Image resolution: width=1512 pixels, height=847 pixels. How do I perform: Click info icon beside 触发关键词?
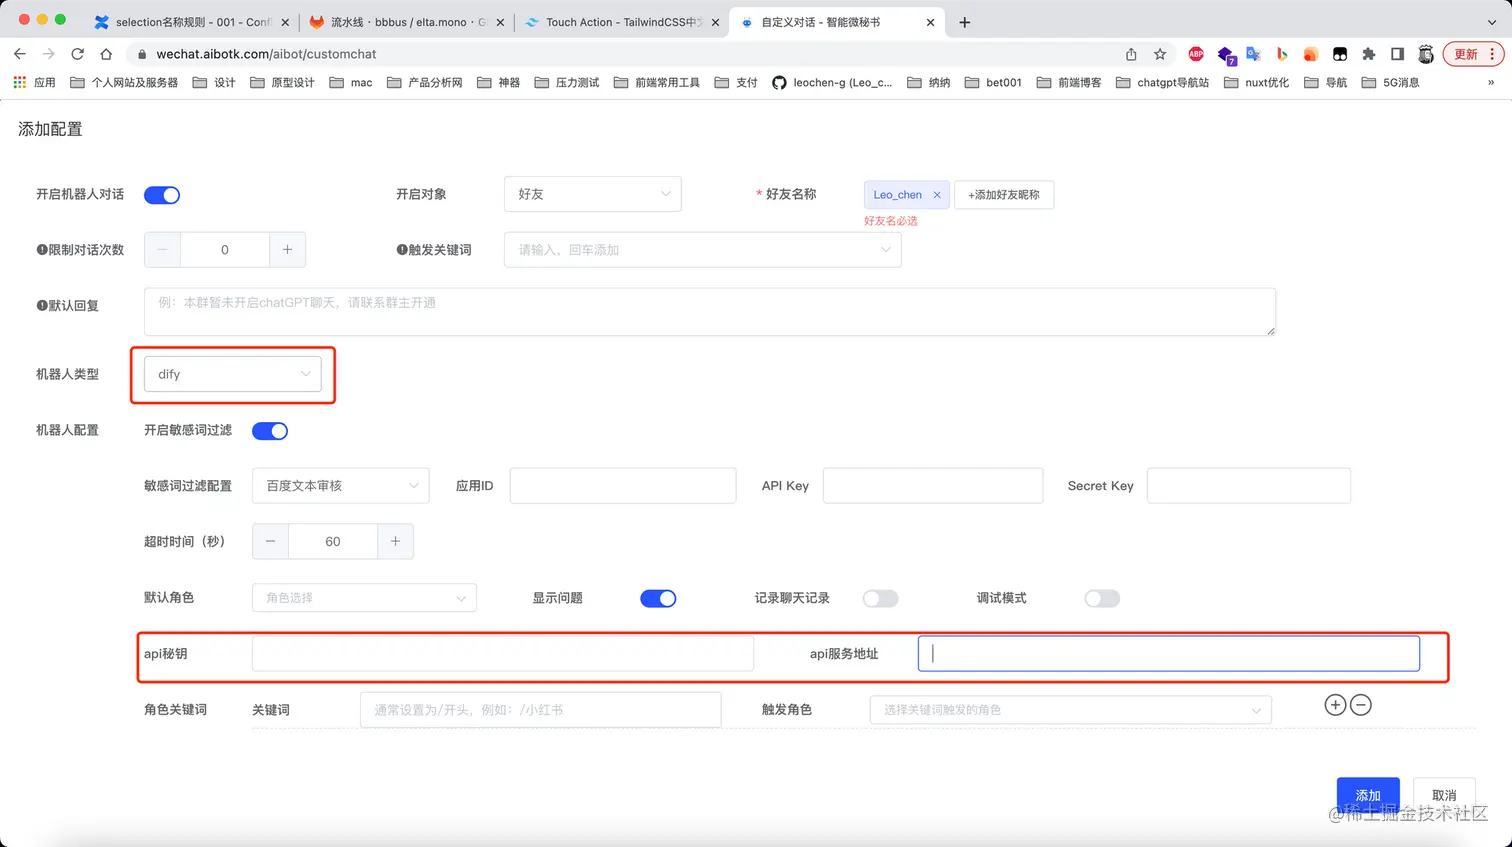point(402,250)
